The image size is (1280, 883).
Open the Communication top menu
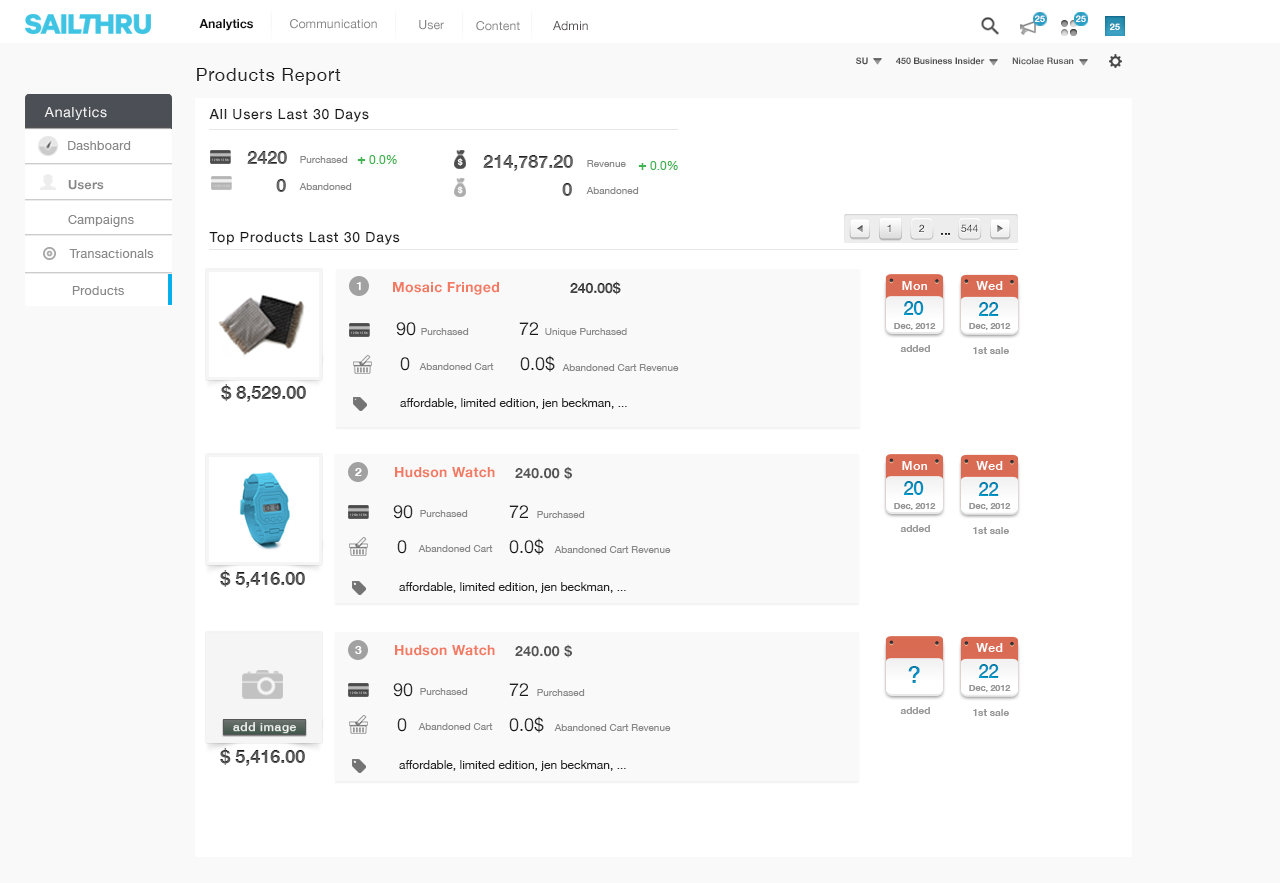point(333,24)
